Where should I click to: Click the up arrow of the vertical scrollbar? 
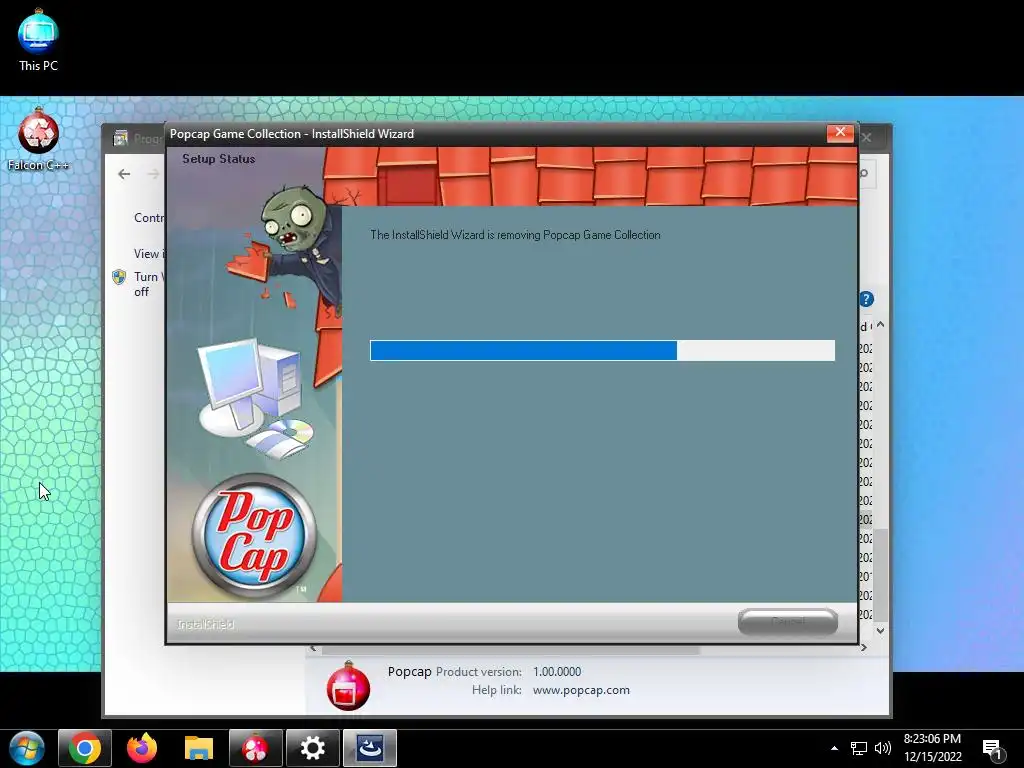point(880,325)
